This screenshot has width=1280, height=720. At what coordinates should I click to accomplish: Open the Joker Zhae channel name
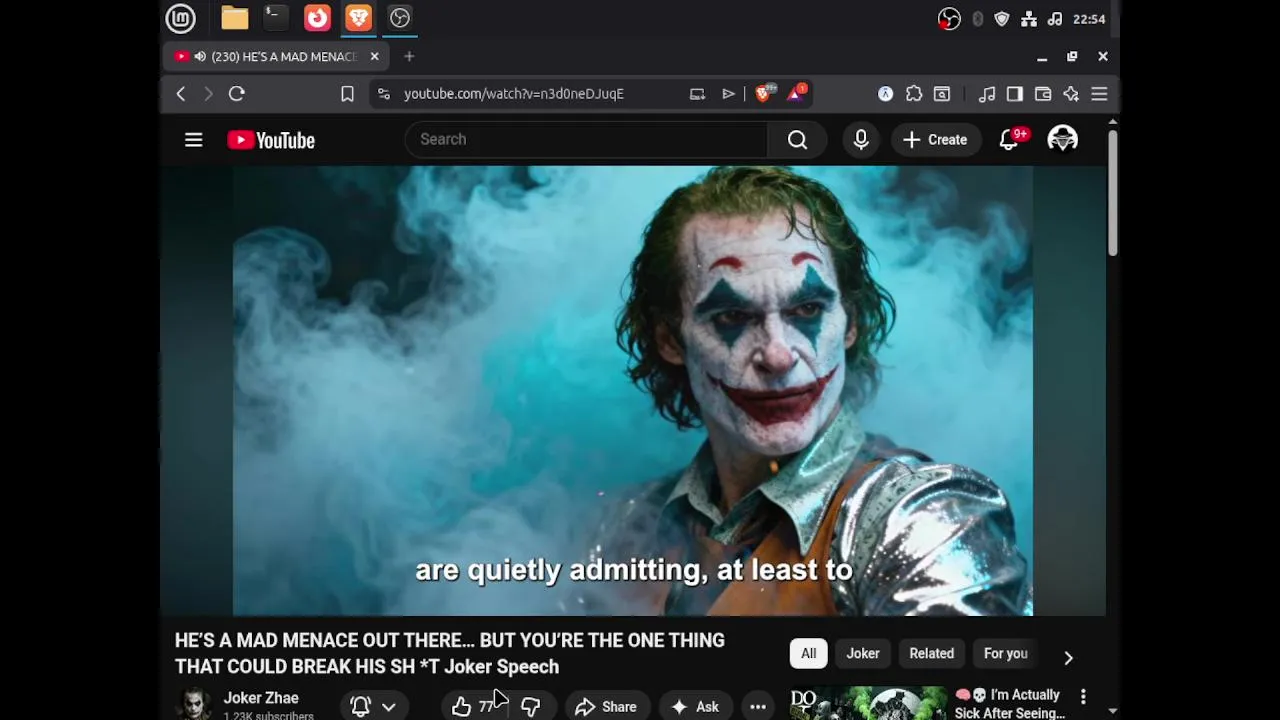click(261, 698)
